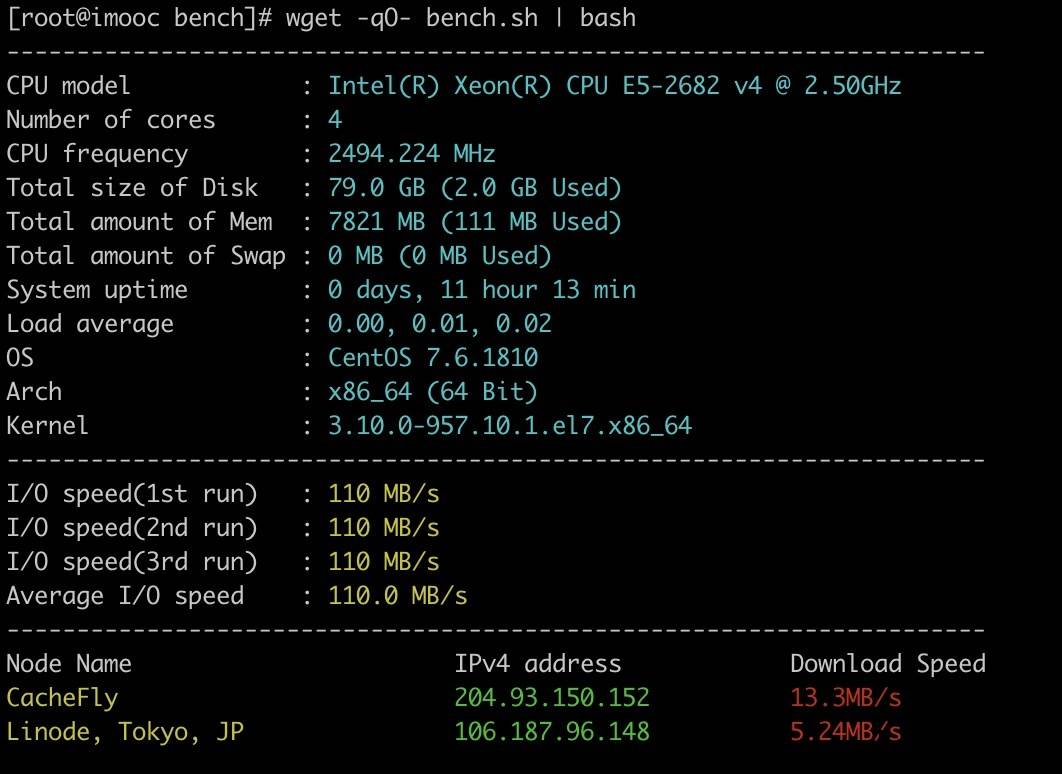This screenshot has width=1062, height=774.
Task: Click the System uptime value
Action: click(481, 290)
